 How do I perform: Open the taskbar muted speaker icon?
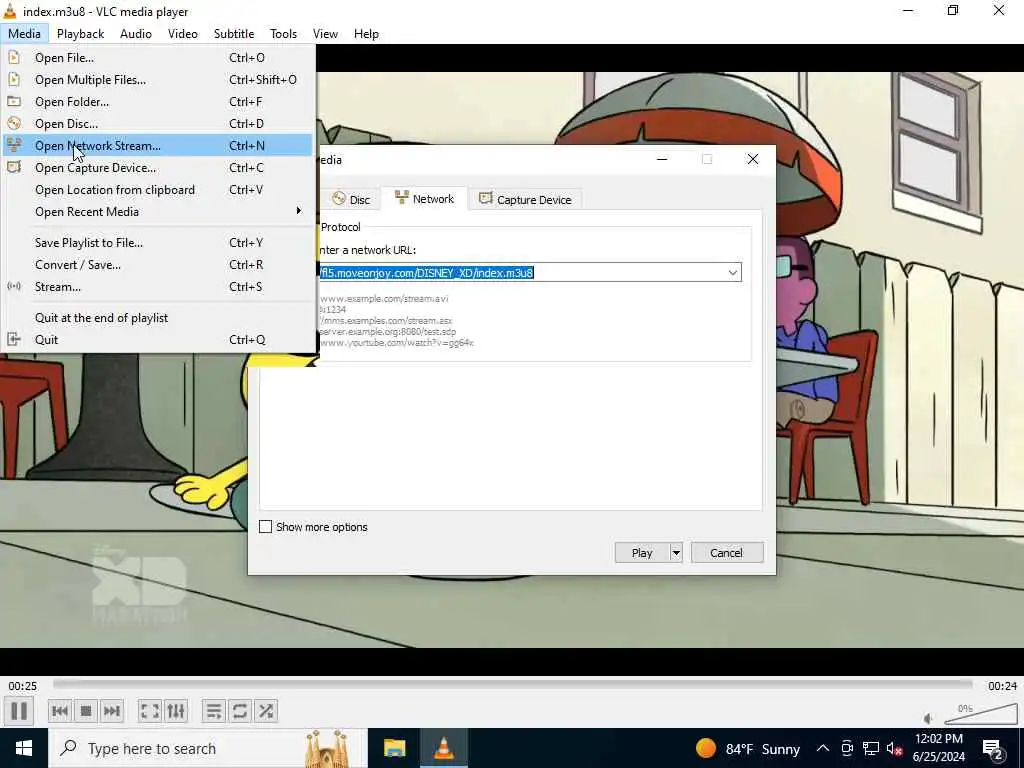(x=895, y=748)
